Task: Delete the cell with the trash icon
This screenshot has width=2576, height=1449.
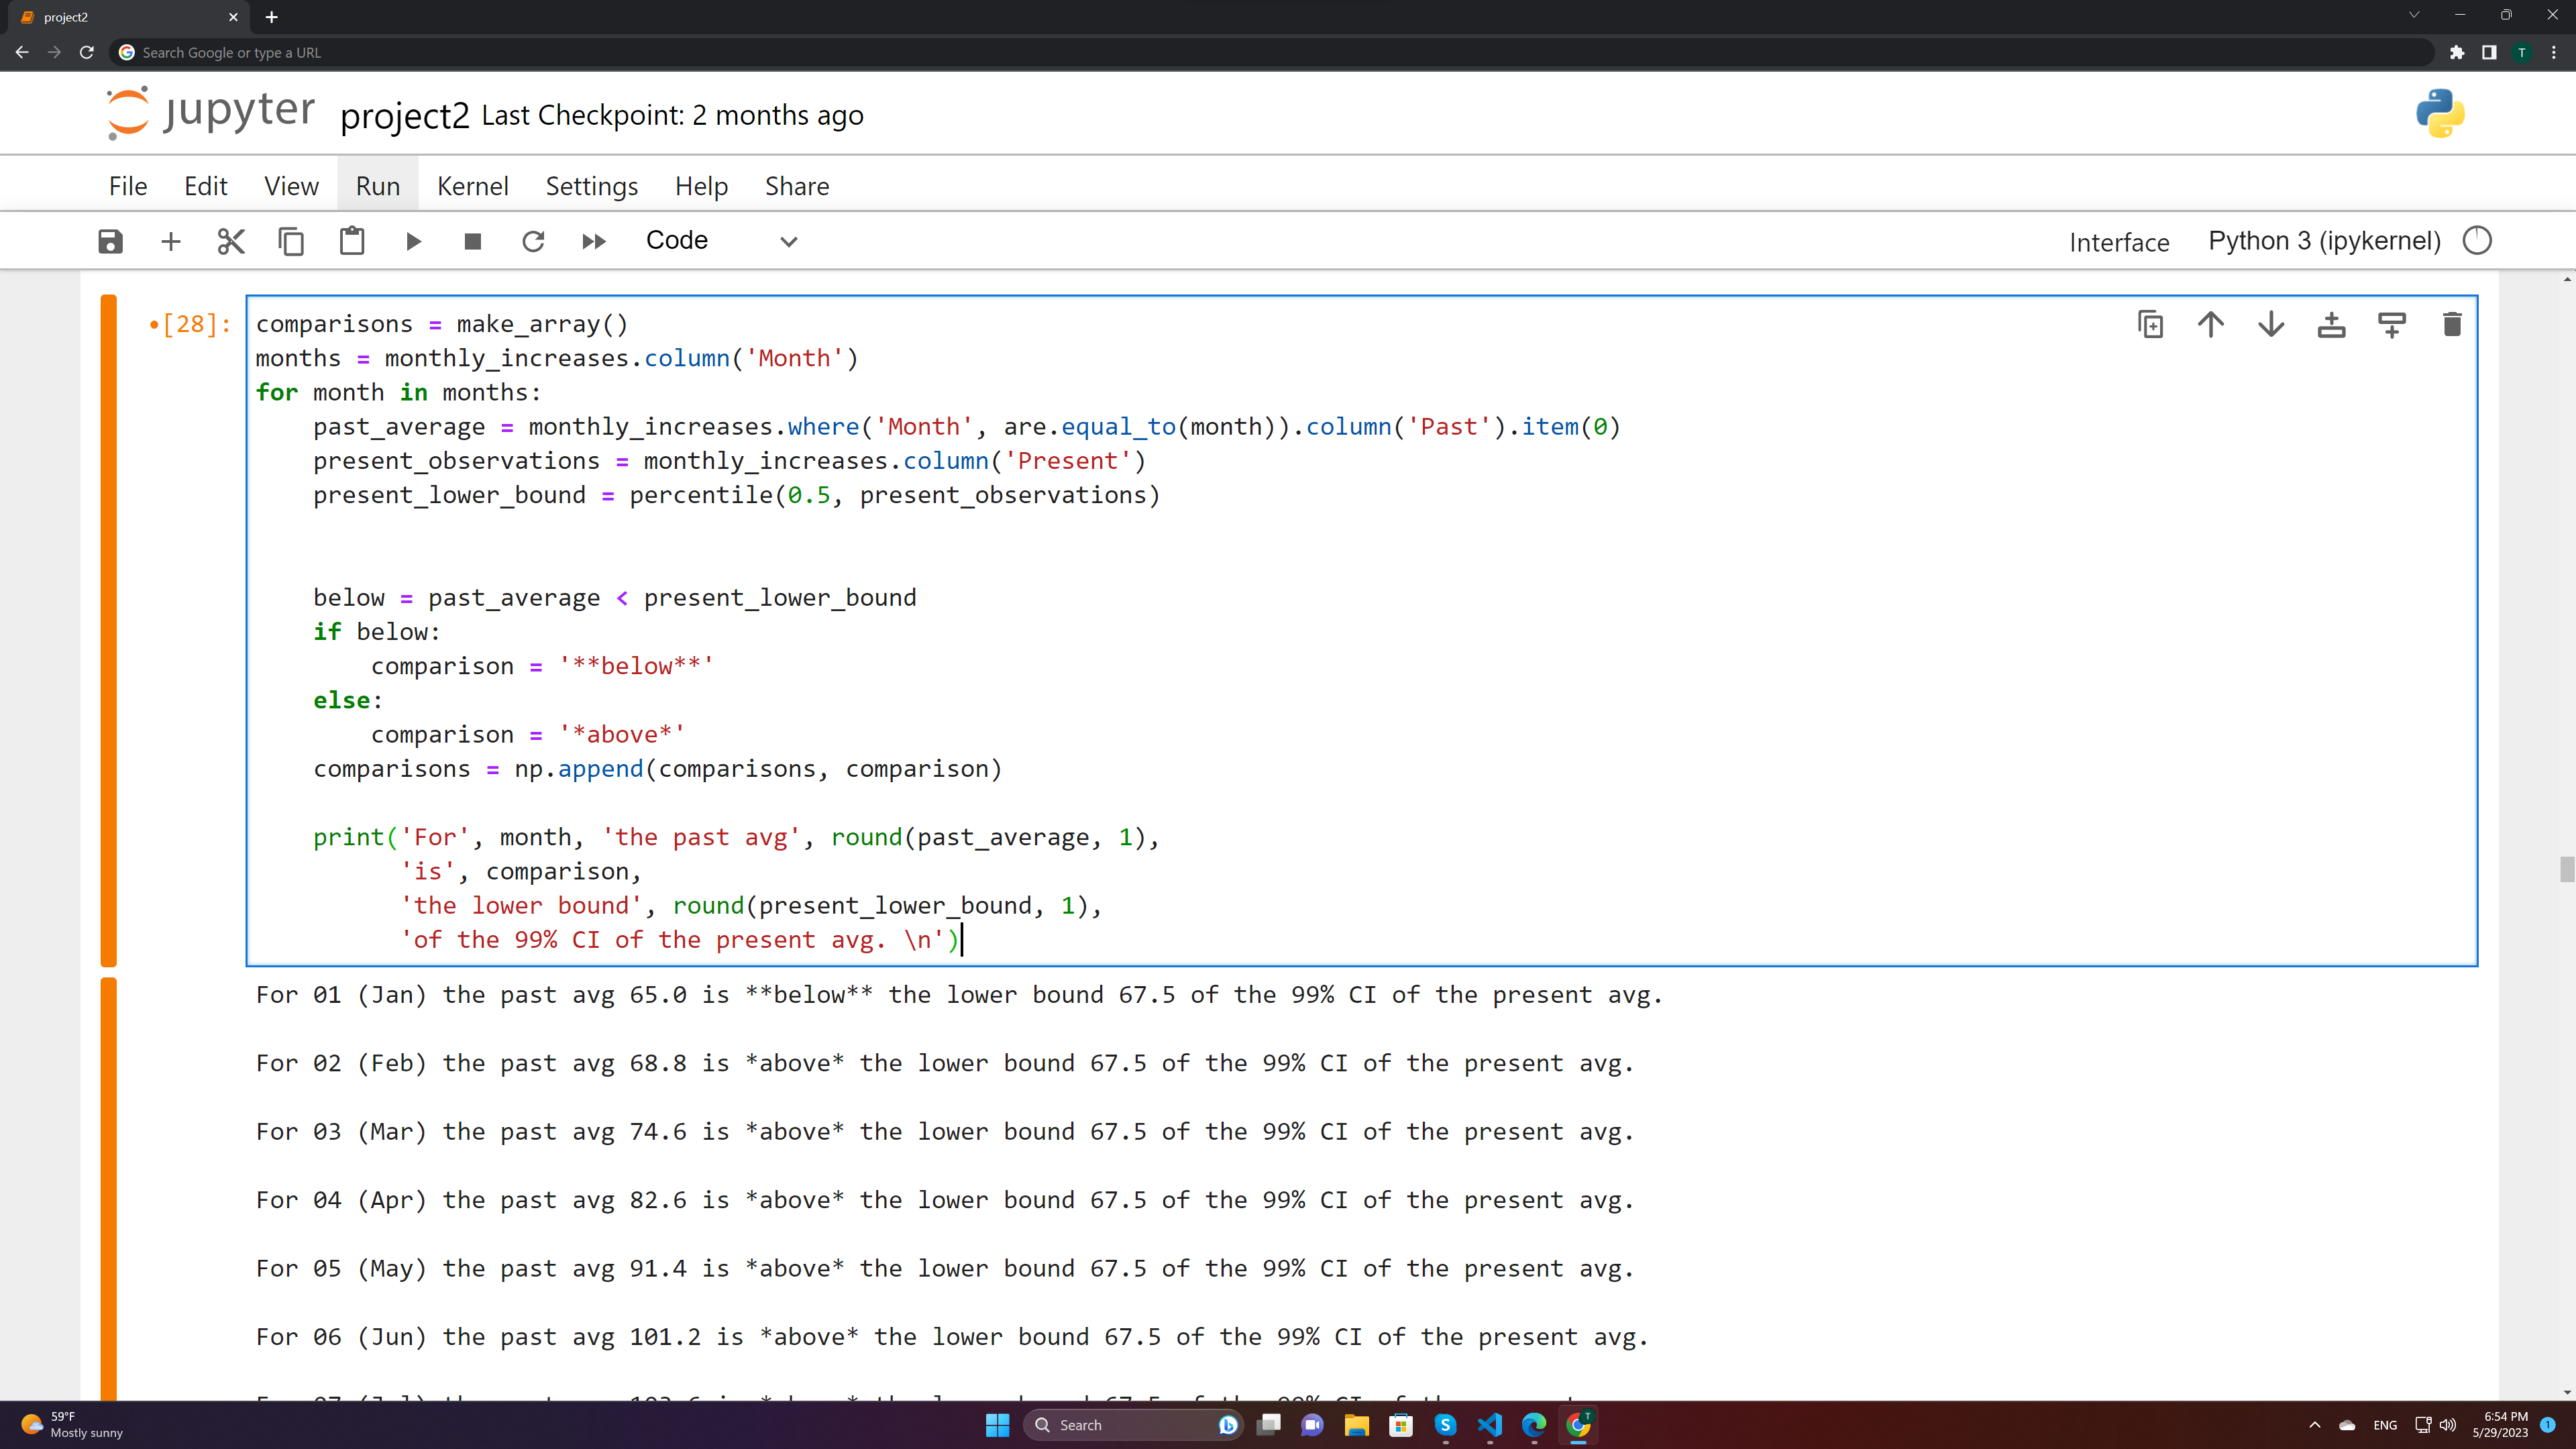Action: pos(2452,324)
